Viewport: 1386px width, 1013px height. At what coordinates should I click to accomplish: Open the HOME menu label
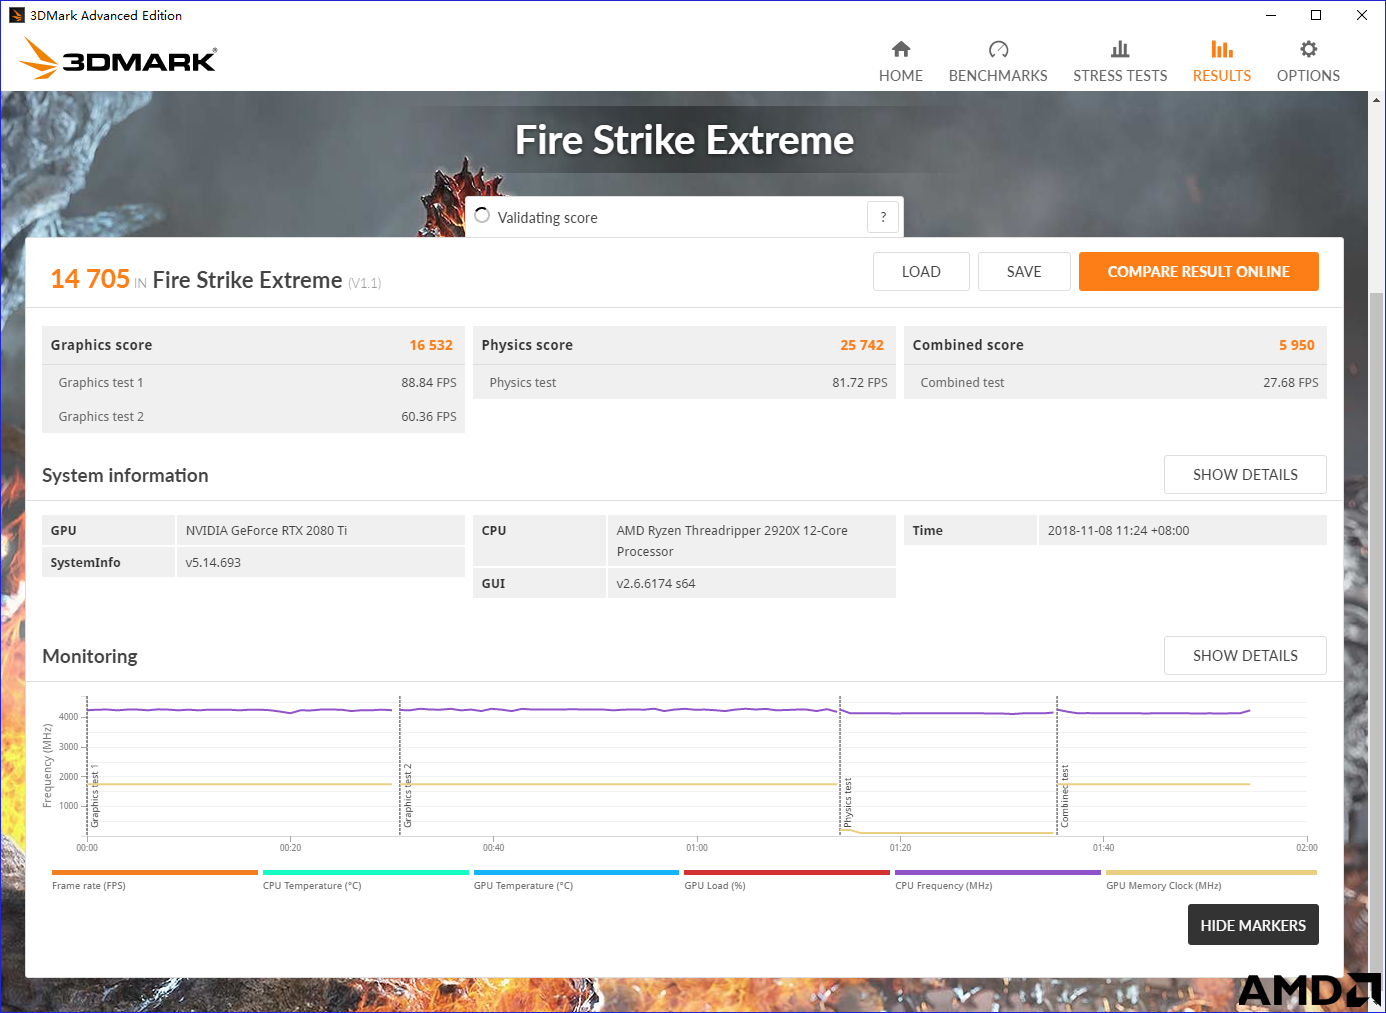901,76
